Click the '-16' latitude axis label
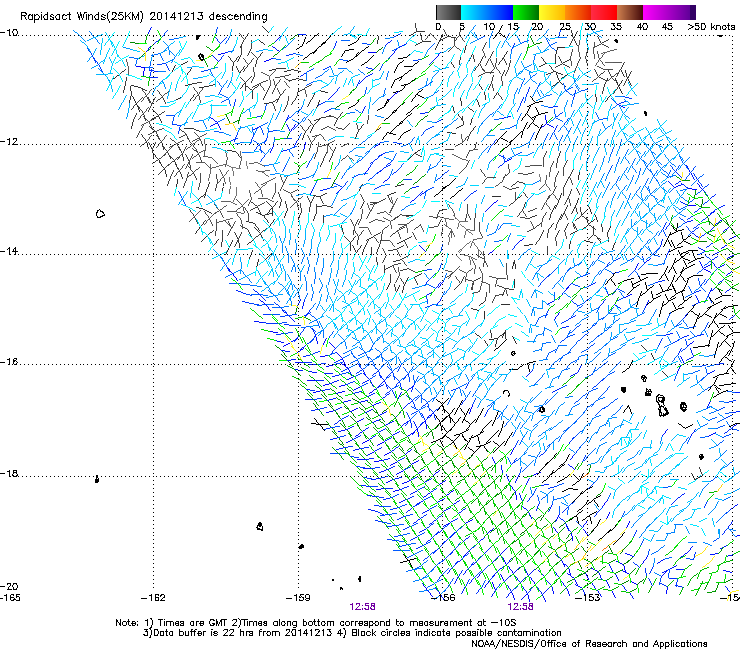The image size is (740, 650). [x=9, y=362]
